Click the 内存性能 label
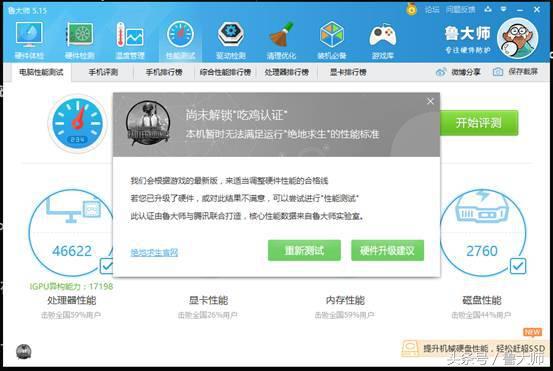The image size is (553, 371). (345, 300)
